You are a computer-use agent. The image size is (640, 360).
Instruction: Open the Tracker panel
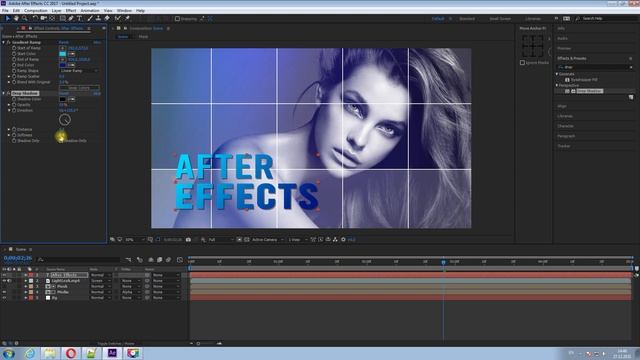(x=564, y=146)
